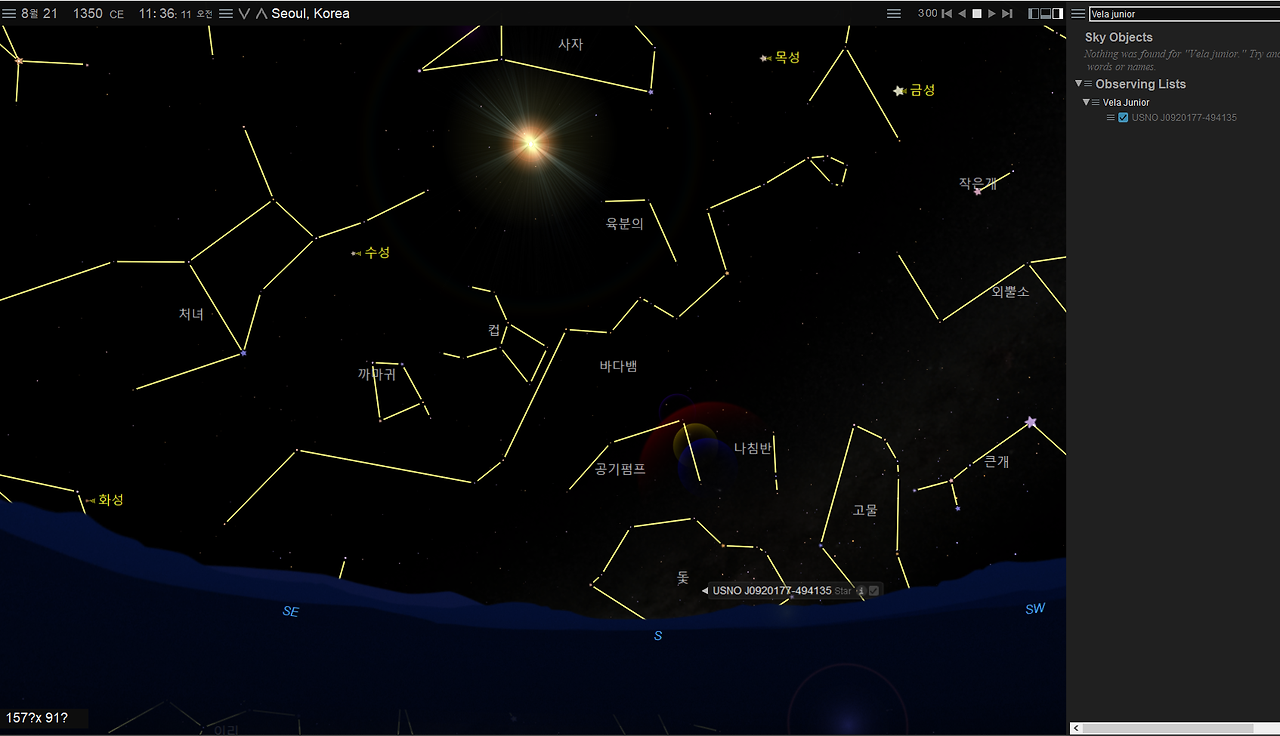Click the 나침반 (Pyxis) constellation label
The height and width of the screenshot is (736, 1280).
point(752,448)
